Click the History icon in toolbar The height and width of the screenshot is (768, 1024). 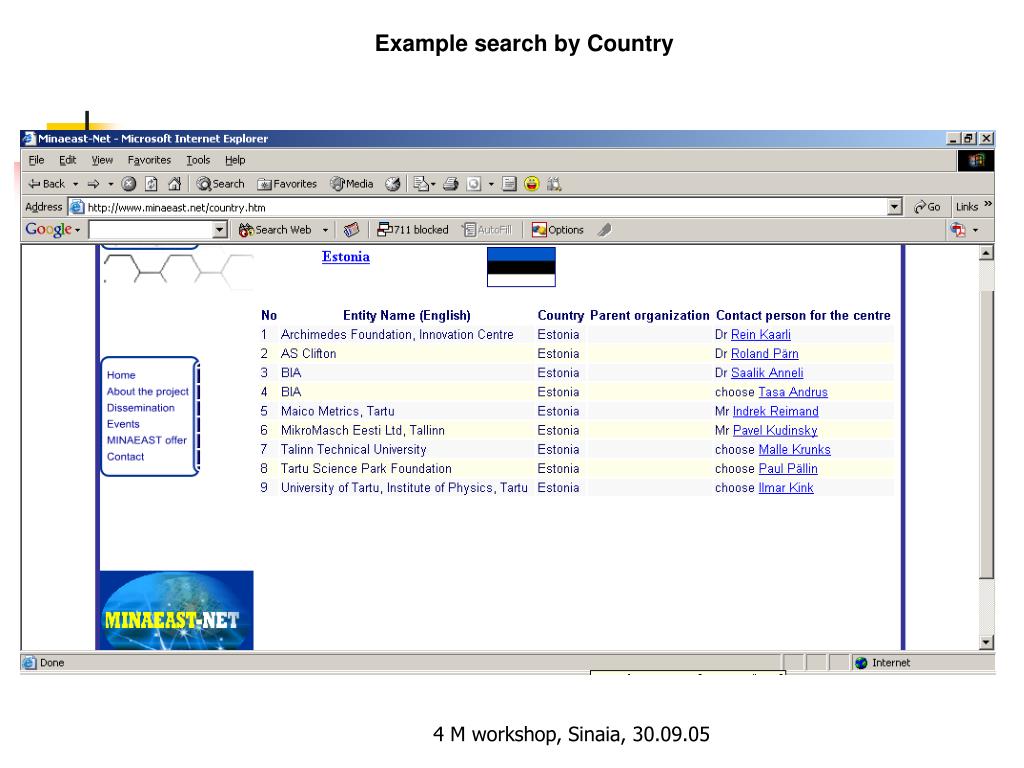[392, 184]
